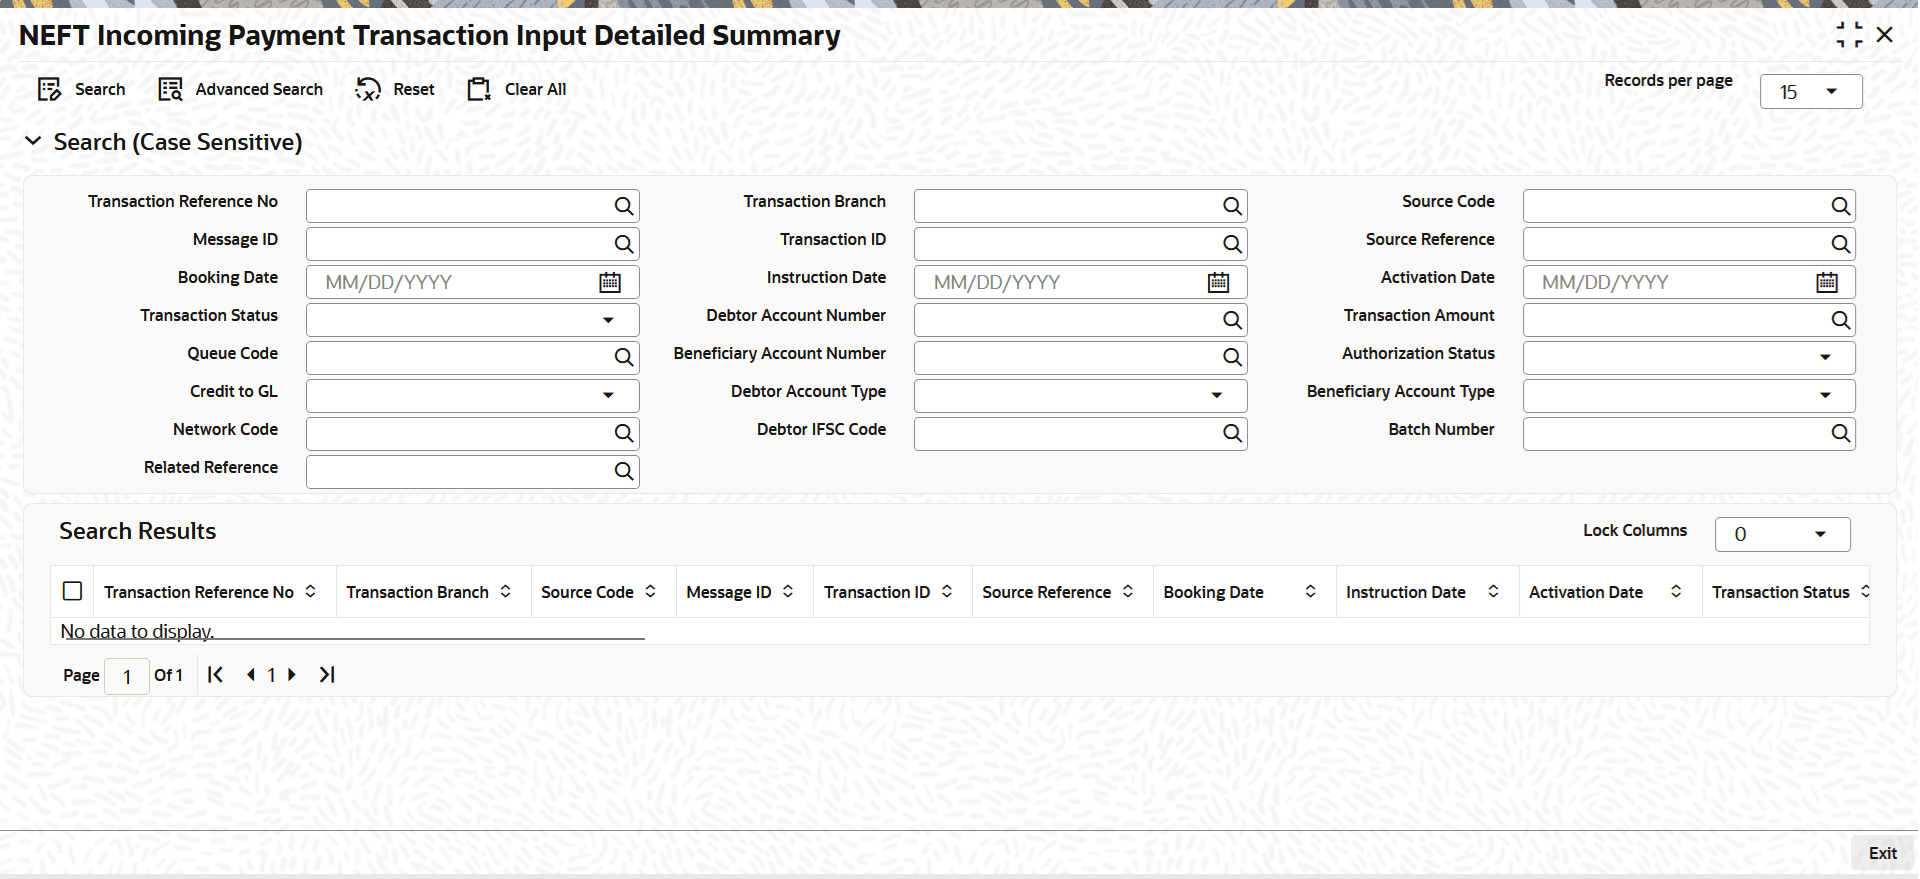Open lookup for Message ID field
The image size is (1920, 879).
[x=624, y=244]
